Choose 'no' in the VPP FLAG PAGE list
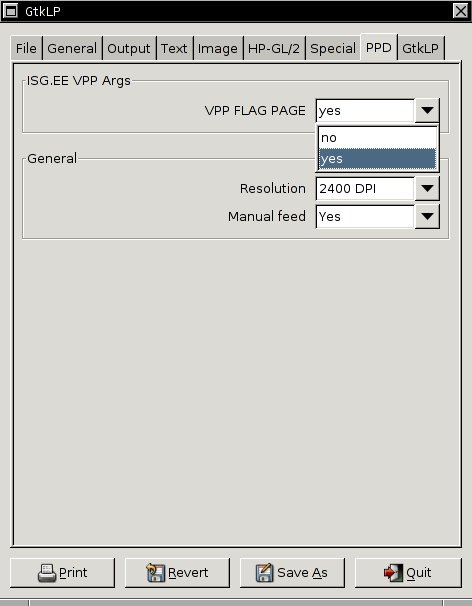This screenshot has height=606, width=472. [377, 138]
